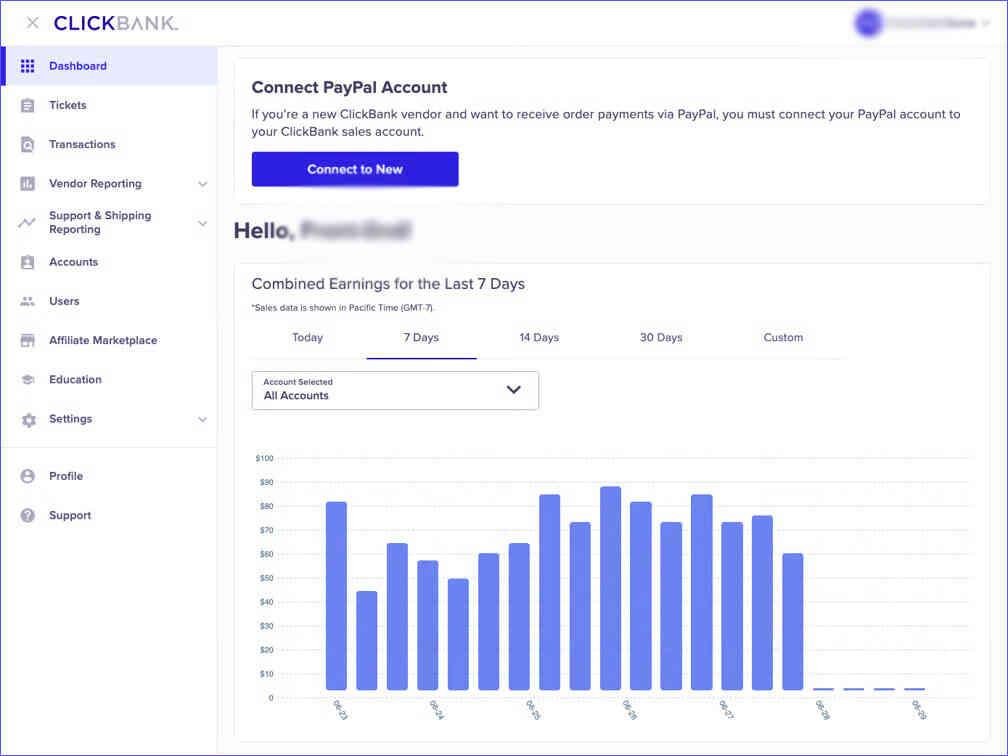Screen dimensions: 1008x756
Task: Collapse the sidebar with the X icon
Action: pyautogui.click(x=31, y=22)
